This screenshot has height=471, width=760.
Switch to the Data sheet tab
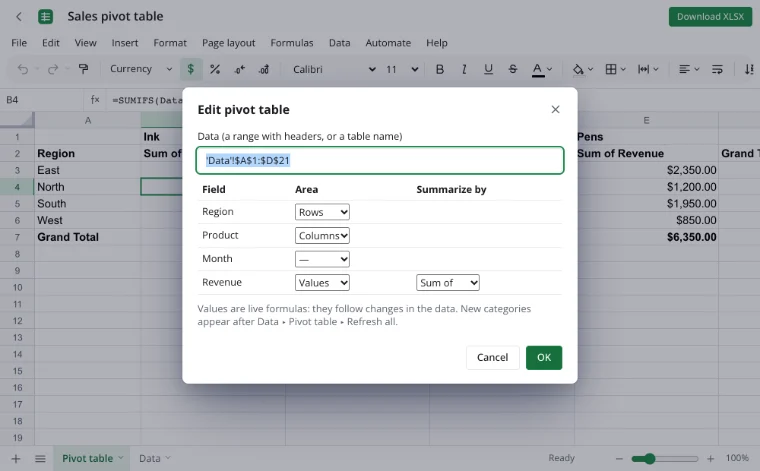coord(154,458)
